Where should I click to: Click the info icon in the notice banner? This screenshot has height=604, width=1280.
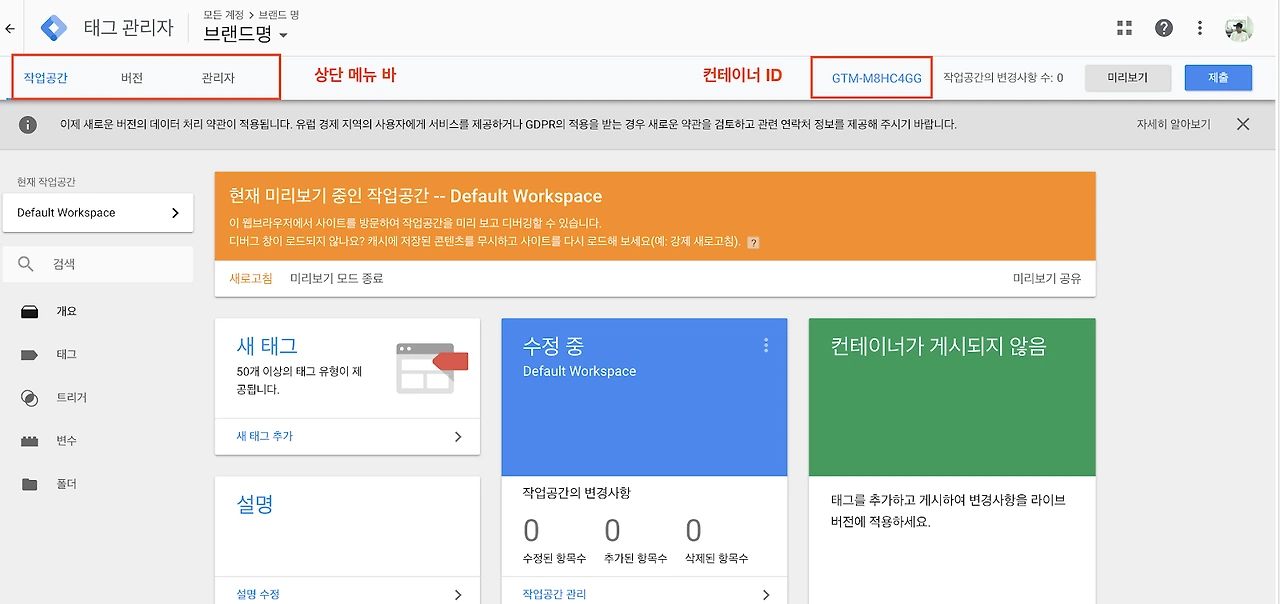[28, 125]
